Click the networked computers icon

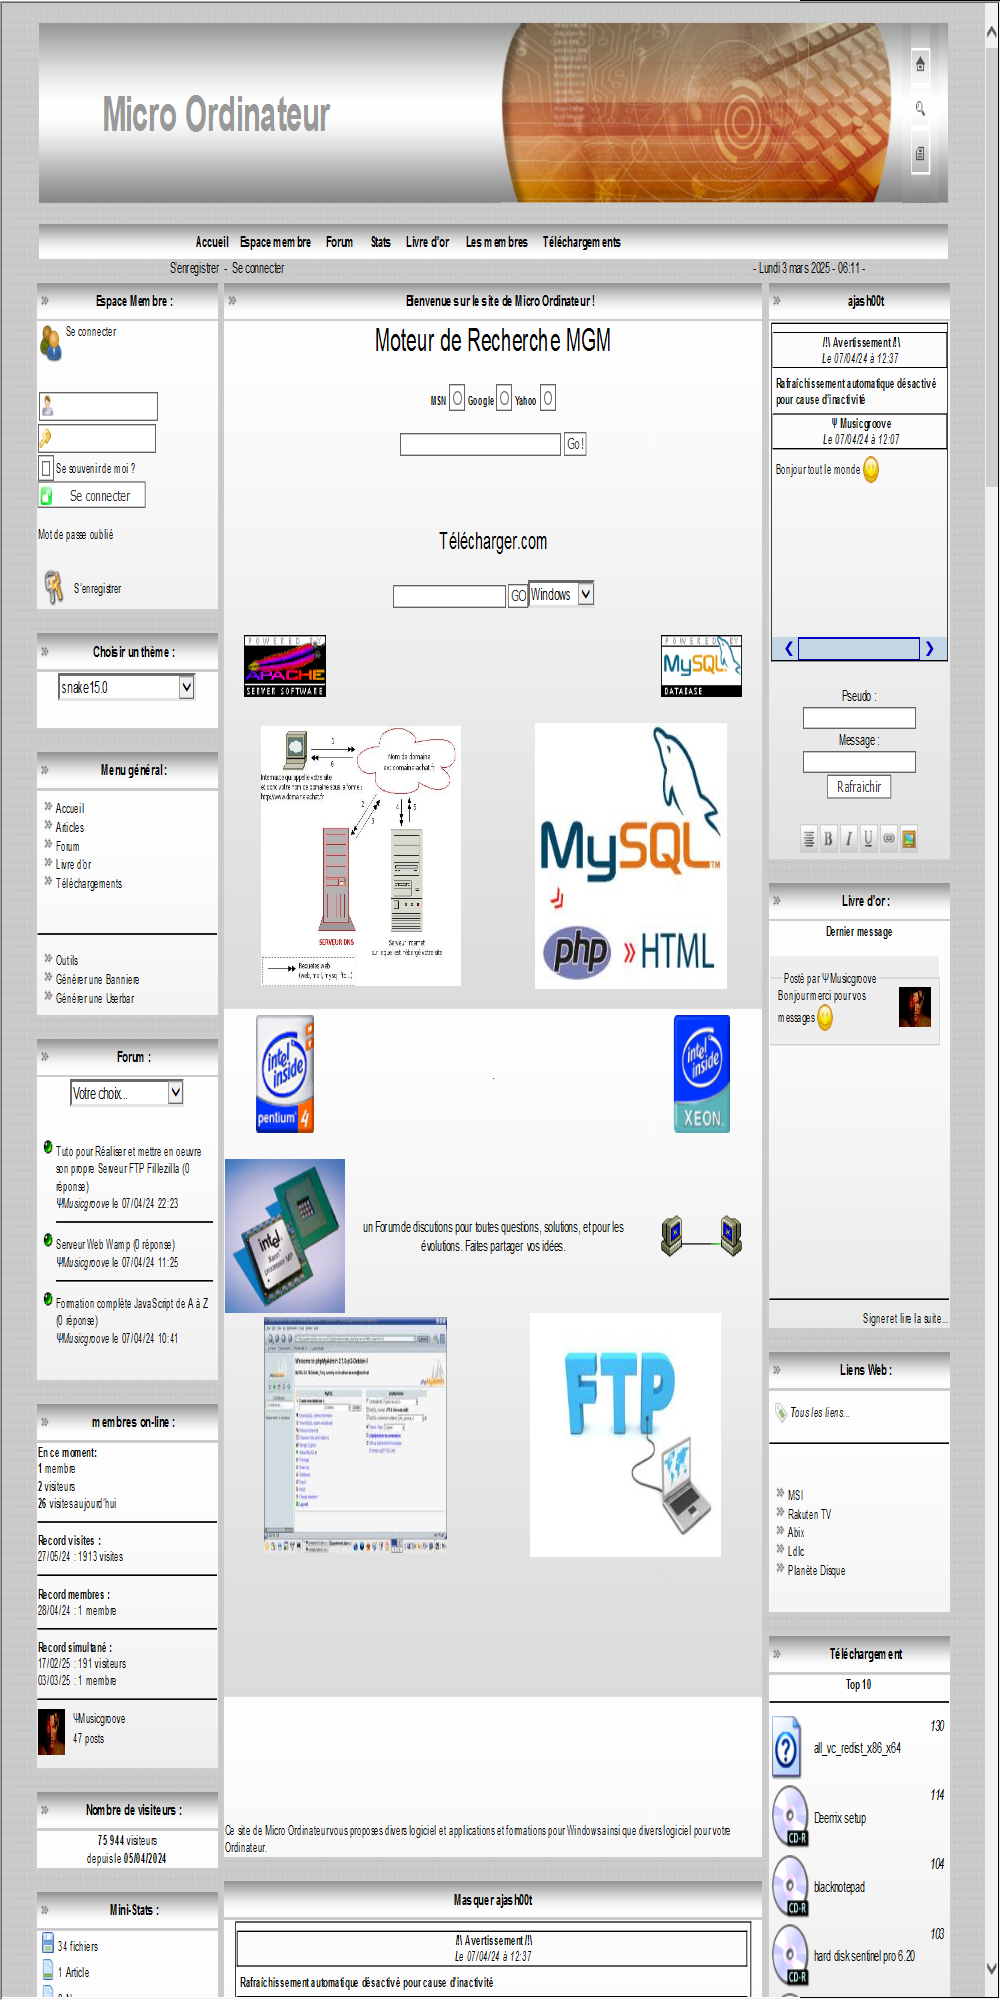coord(701,1236)
